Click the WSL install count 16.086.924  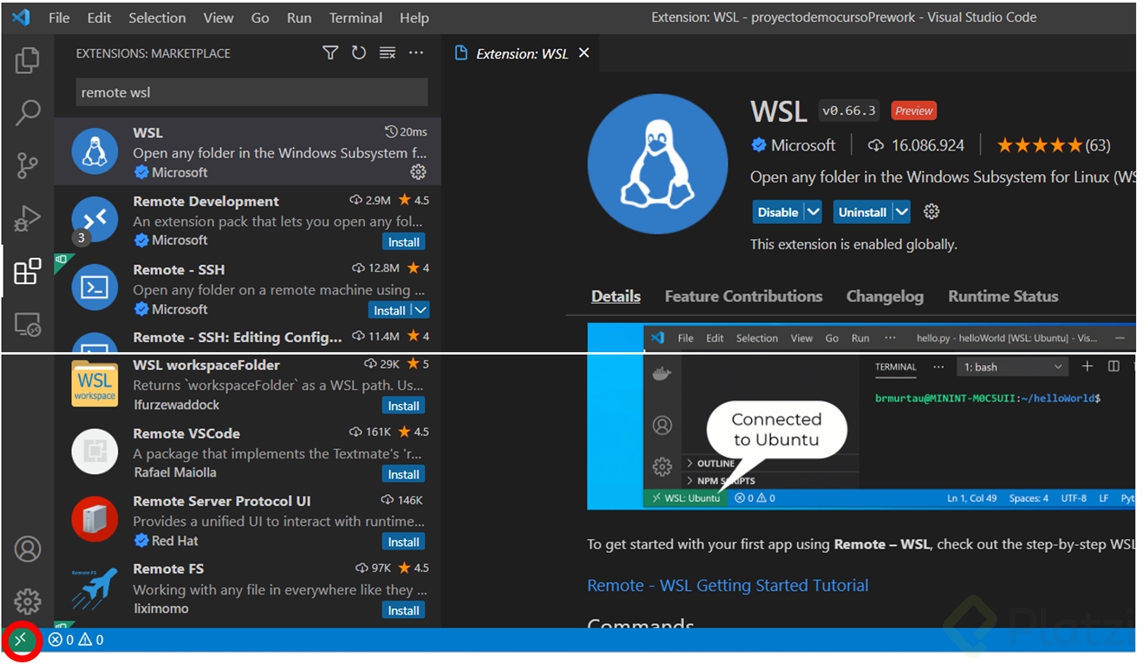(916, 145)
